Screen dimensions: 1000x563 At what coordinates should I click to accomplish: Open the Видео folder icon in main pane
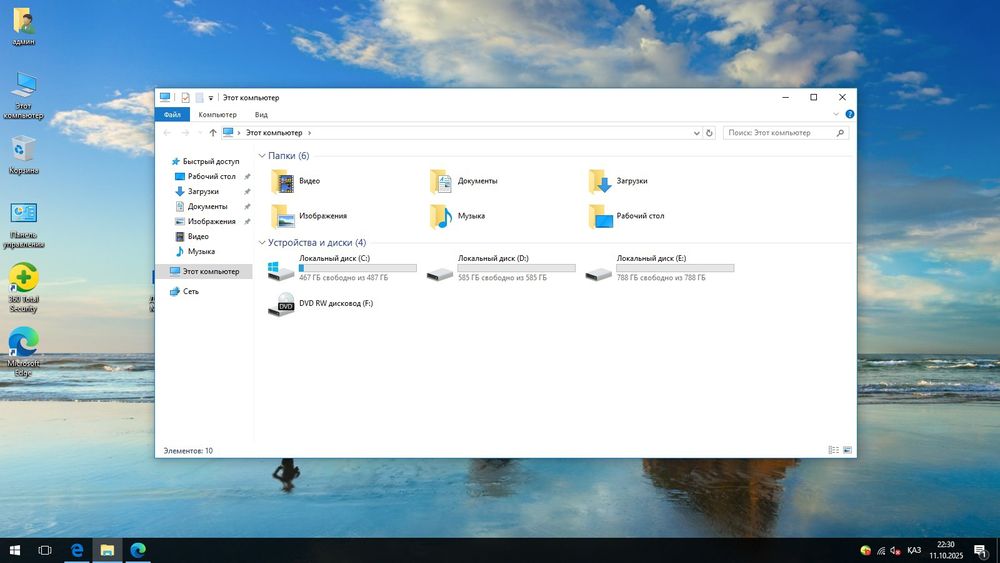tap(282, 181)
